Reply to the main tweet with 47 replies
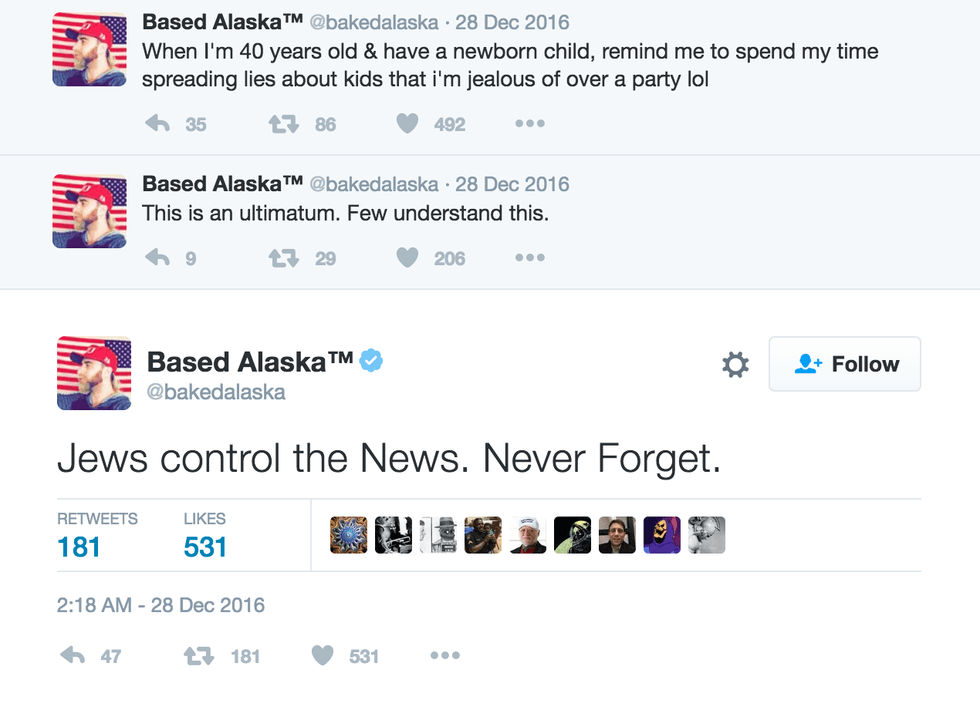The height and width of the screenshot is (717, 980). click(x=73, y=656)
